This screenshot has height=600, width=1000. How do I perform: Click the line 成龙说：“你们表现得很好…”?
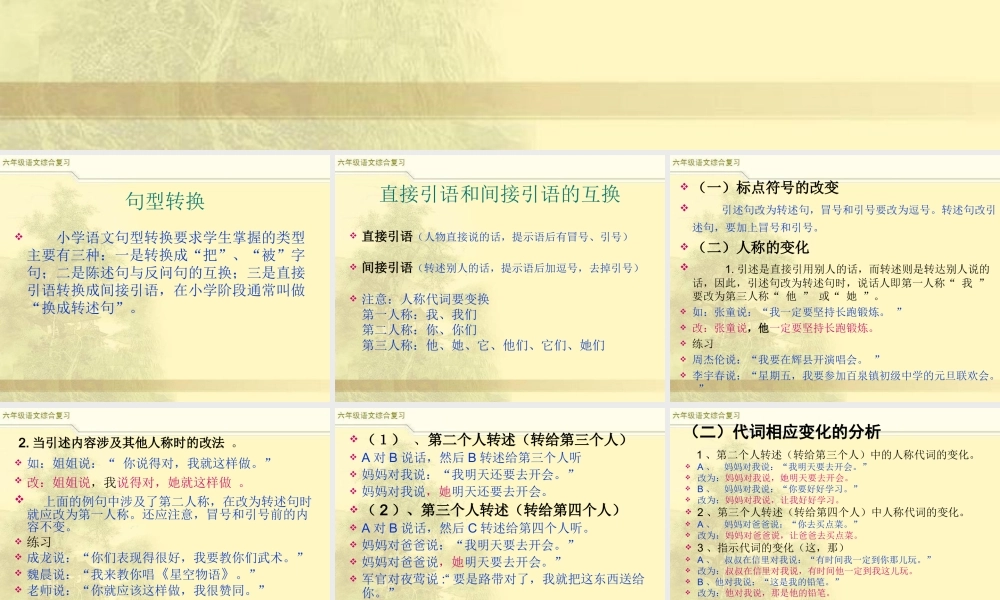click(x=166, y=557)
